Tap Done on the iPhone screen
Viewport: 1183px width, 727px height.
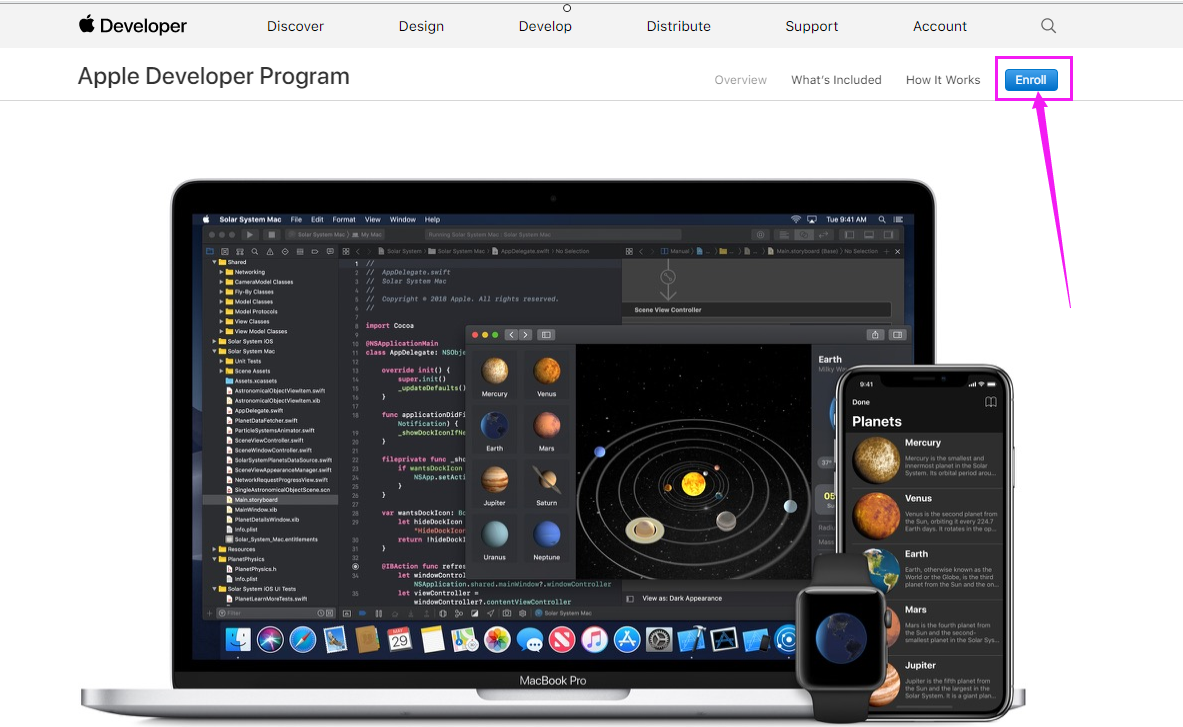pos(861,402)
